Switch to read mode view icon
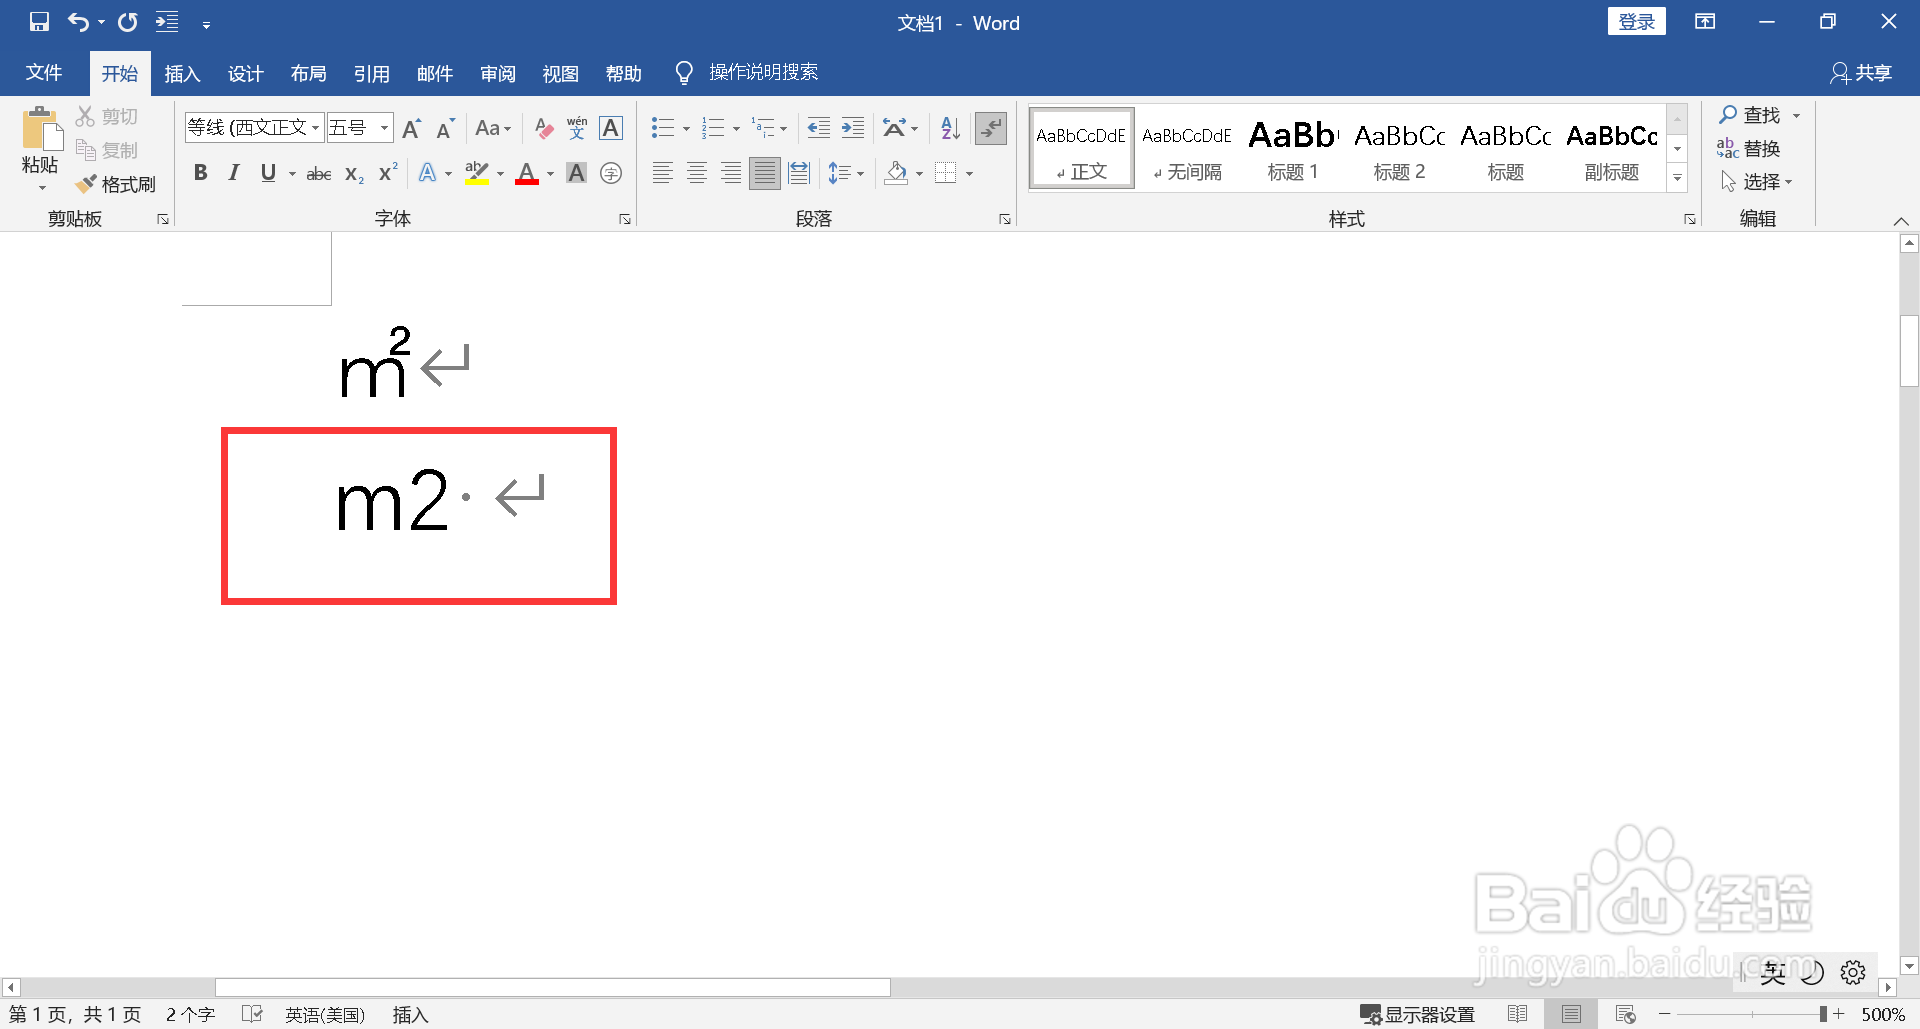 [x=1517, y=1014]
